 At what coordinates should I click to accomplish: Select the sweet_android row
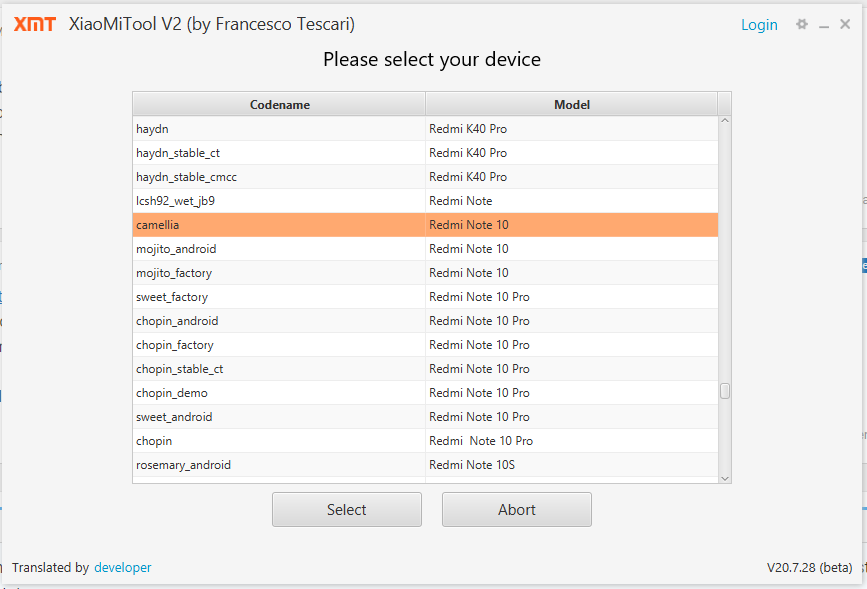[425, 417]
